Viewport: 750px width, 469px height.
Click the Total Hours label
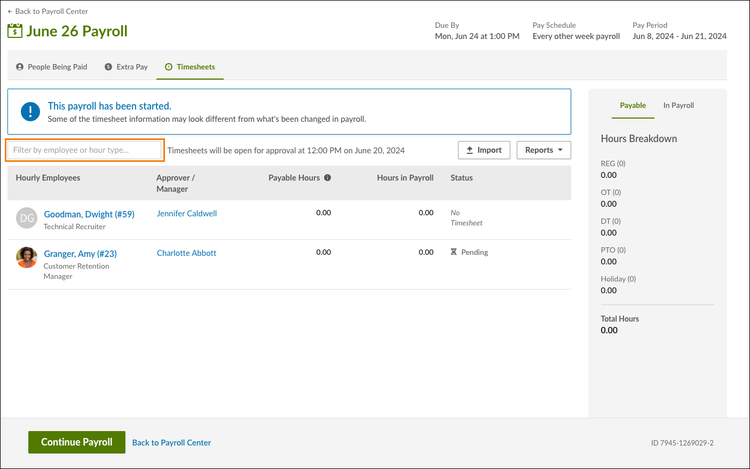(620, 319)
